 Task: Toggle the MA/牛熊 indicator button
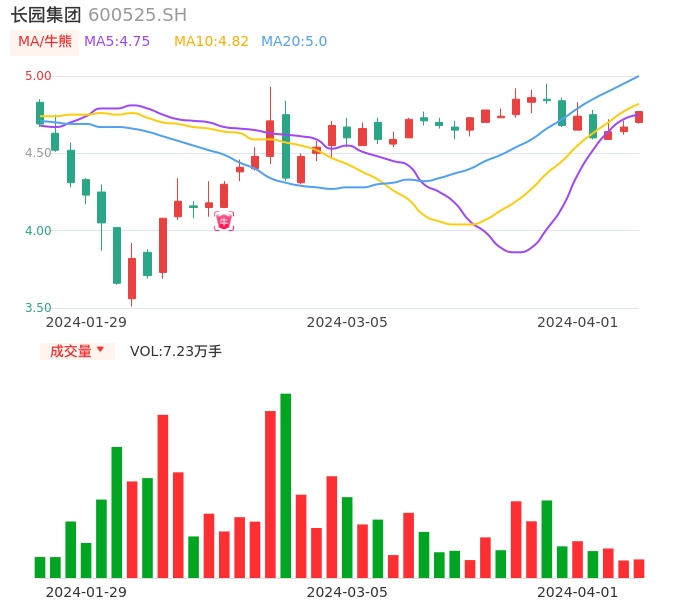coord(44,42)
